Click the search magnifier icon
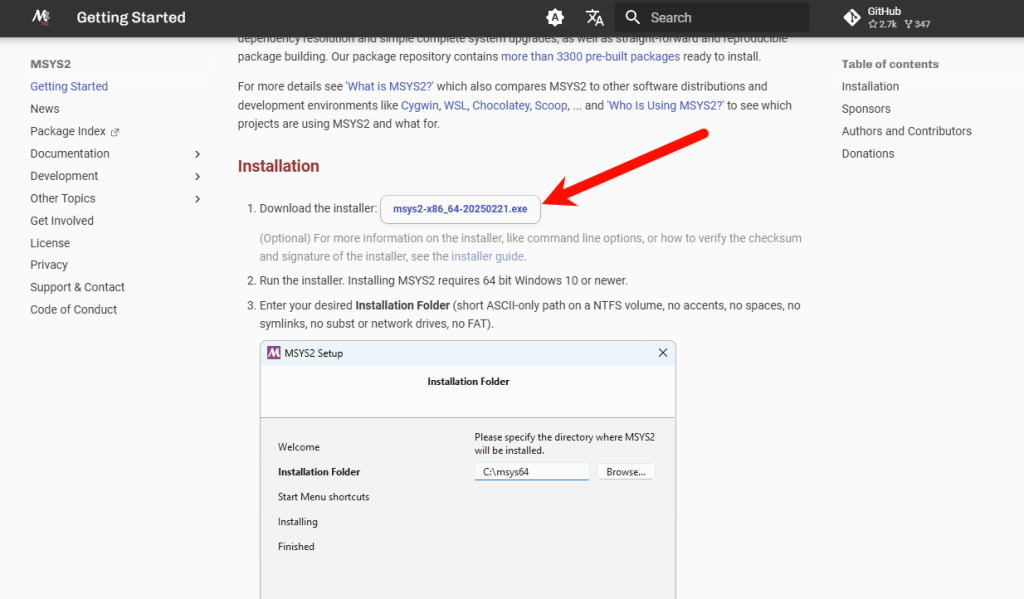This screenshot has height=599, width=1024. [632, 18]
